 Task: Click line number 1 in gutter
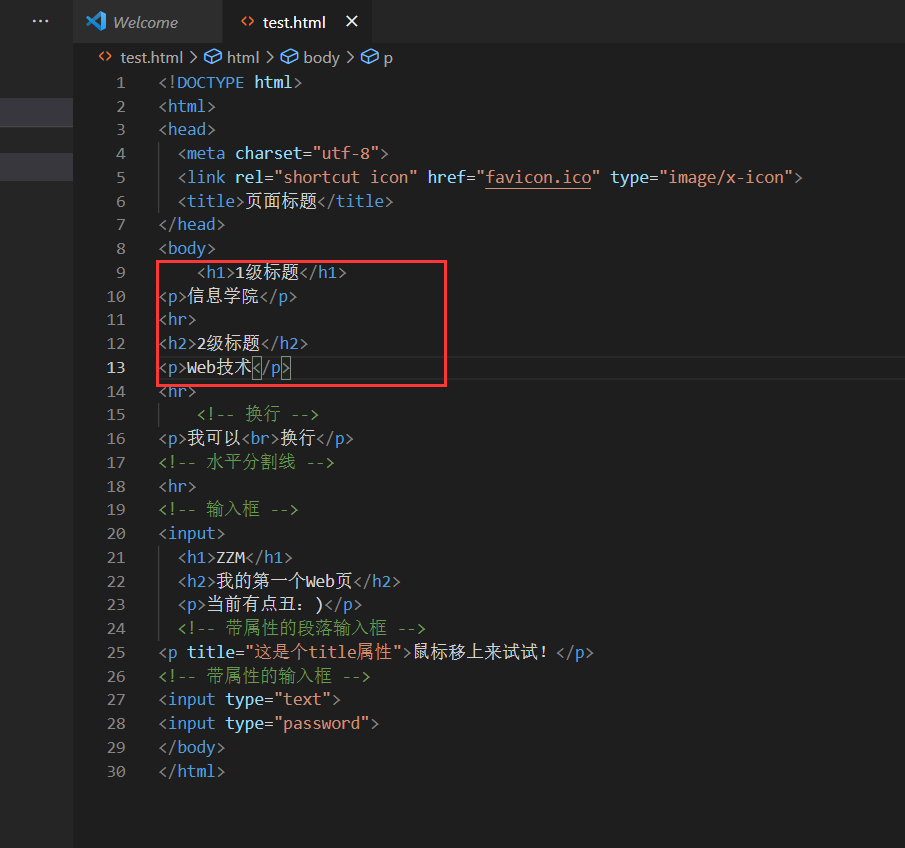[121, 83]
